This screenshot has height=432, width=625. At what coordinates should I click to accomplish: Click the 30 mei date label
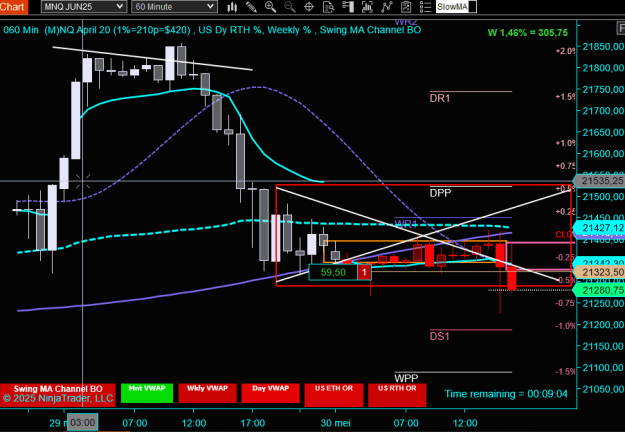[x=336, y=423]
